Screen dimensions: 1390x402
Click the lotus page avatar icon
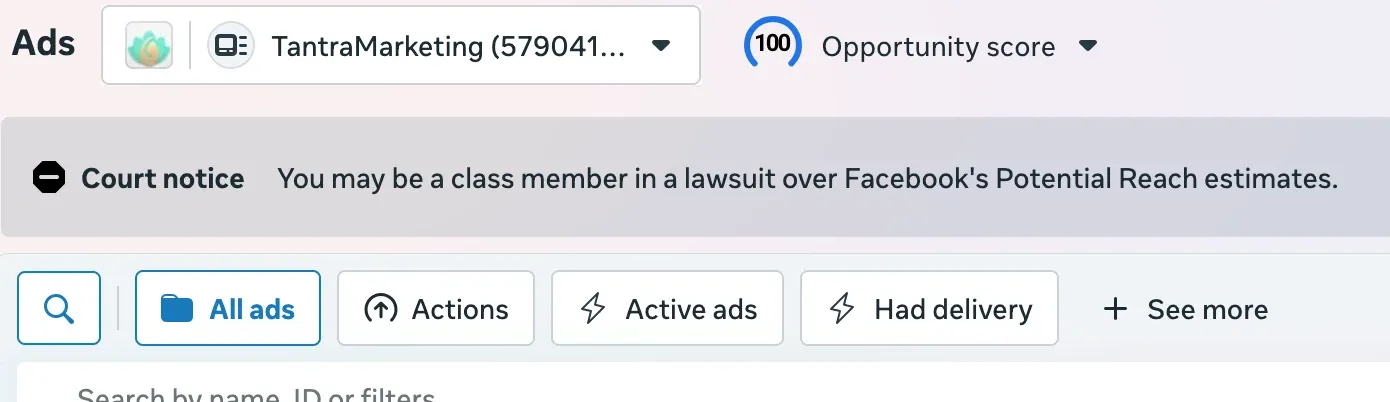tap(149, 45)
